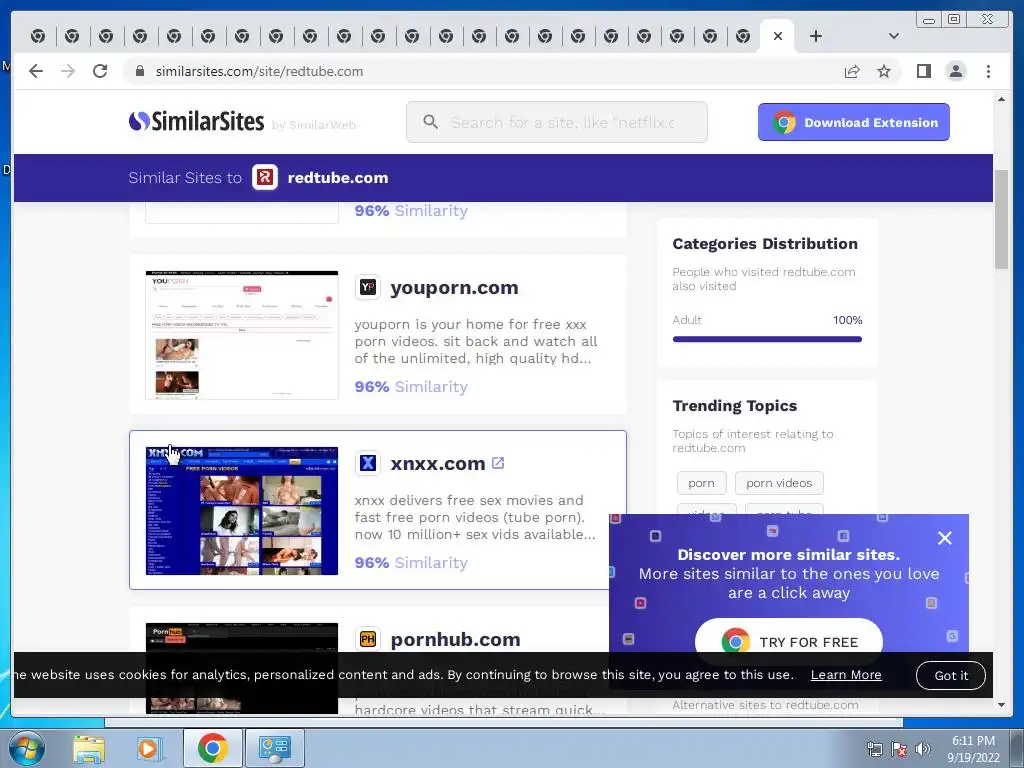This screenshot has width=1024, height=768.
Task: Click the 'by SimilarWeb' text
Action: tap(313, 125)
